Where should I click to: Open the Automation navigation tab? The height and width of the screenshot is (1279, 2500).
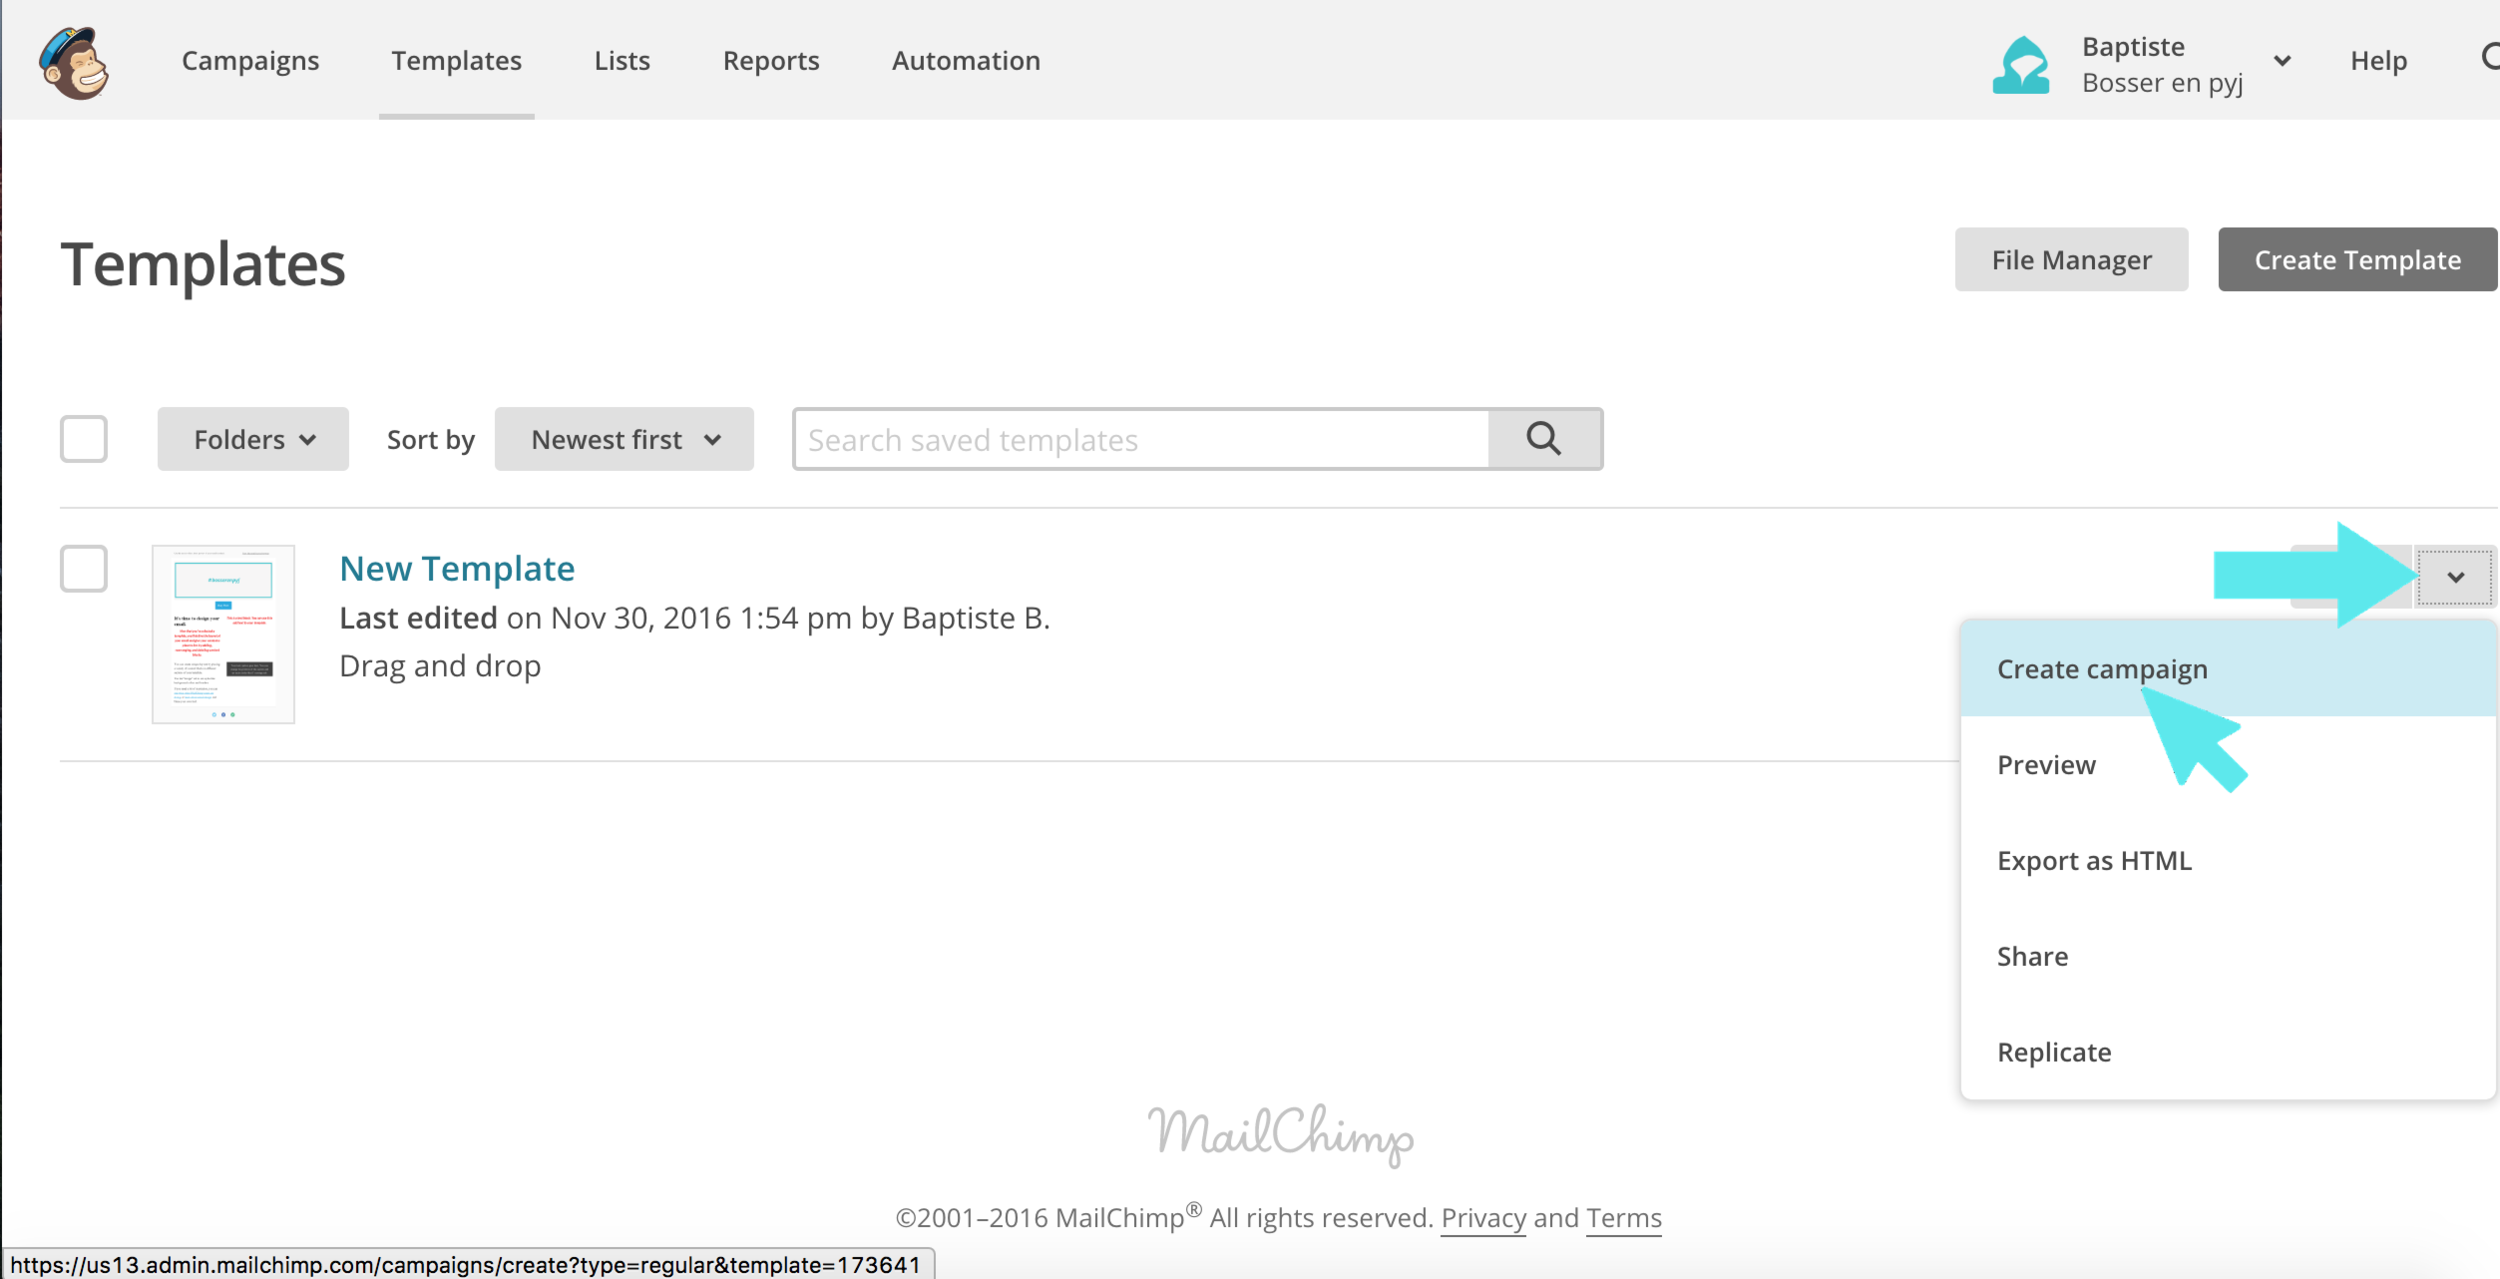pyautogui.click(x=965, y=61)
